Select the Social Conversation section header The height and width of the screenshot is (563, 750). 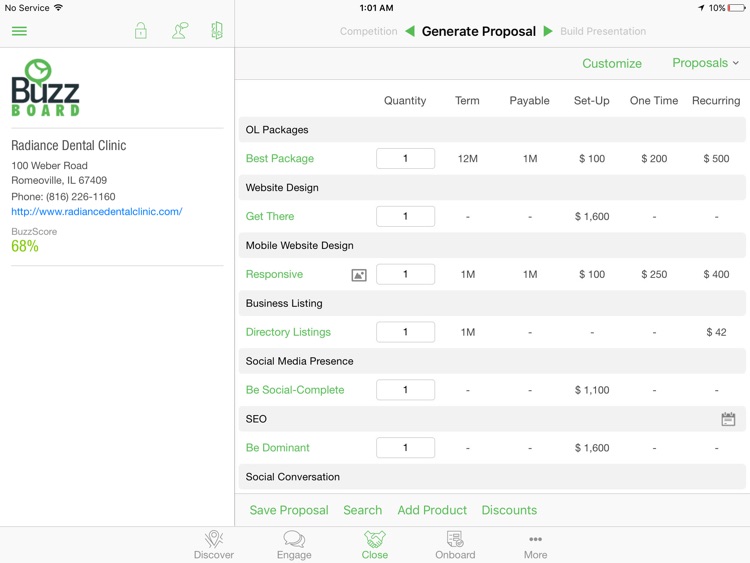[492, 477]
